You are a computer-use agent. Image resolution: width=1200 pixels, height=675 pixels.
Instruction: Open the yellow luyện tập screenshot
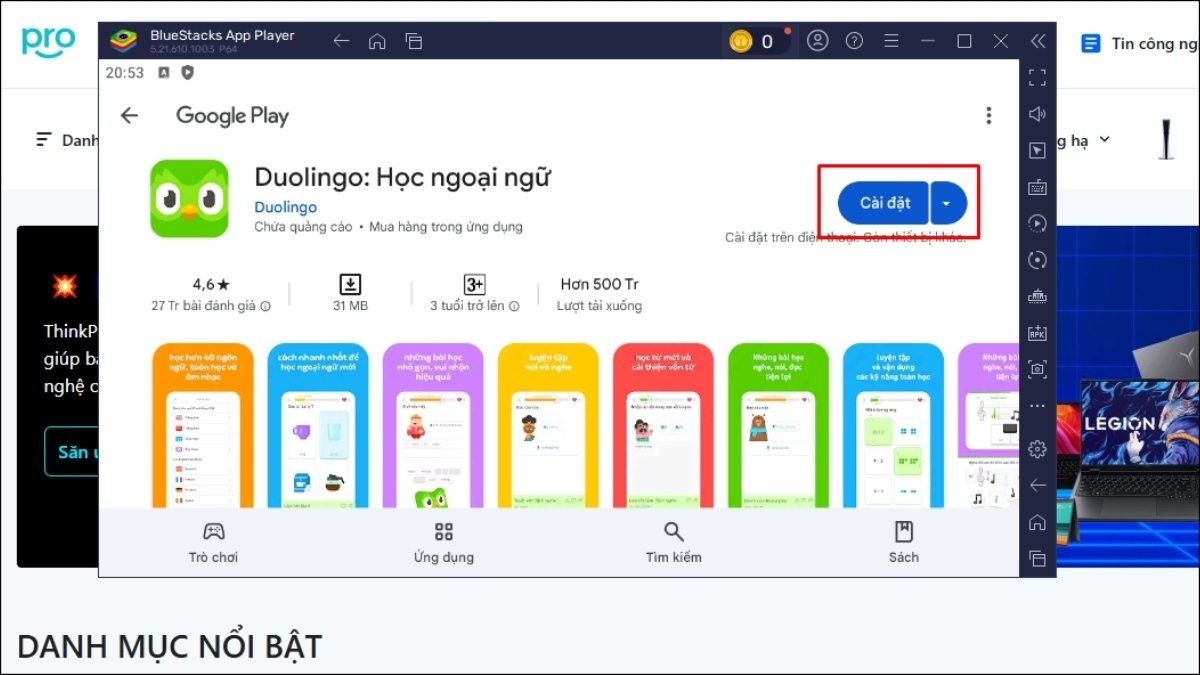tap(548, 425)
